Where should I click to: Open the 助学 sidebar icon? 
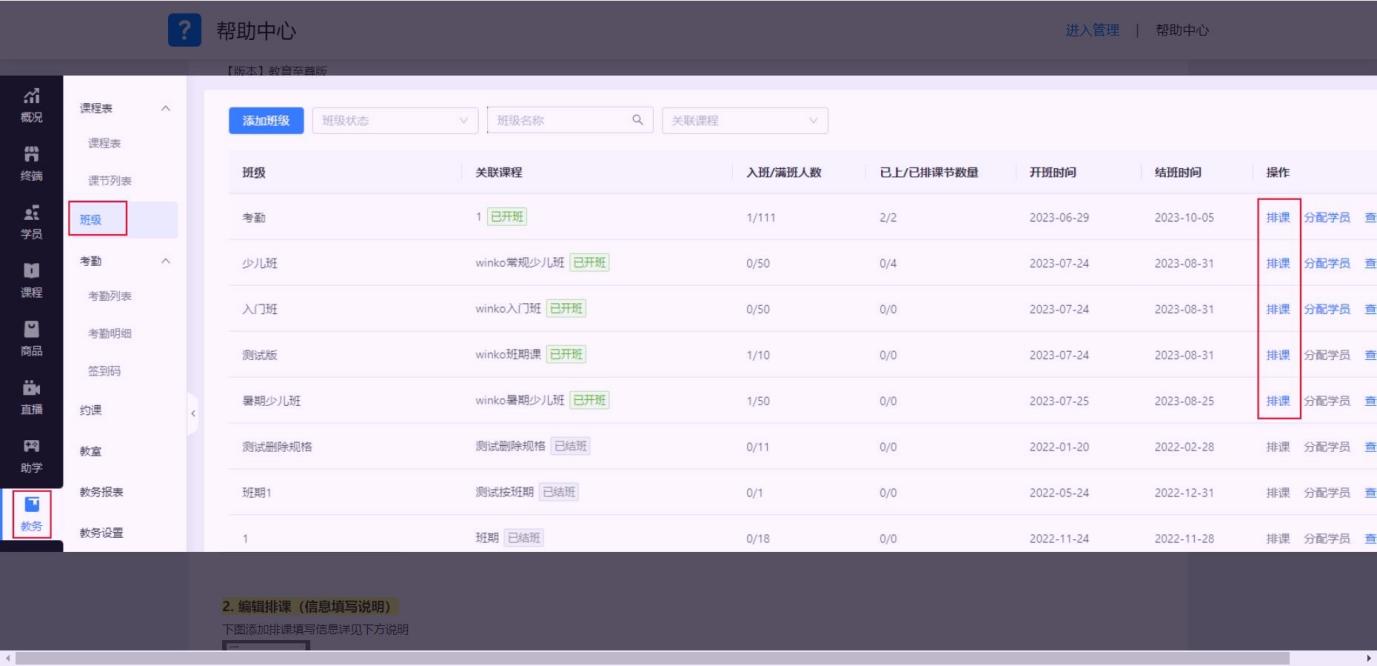click(31, 454)
